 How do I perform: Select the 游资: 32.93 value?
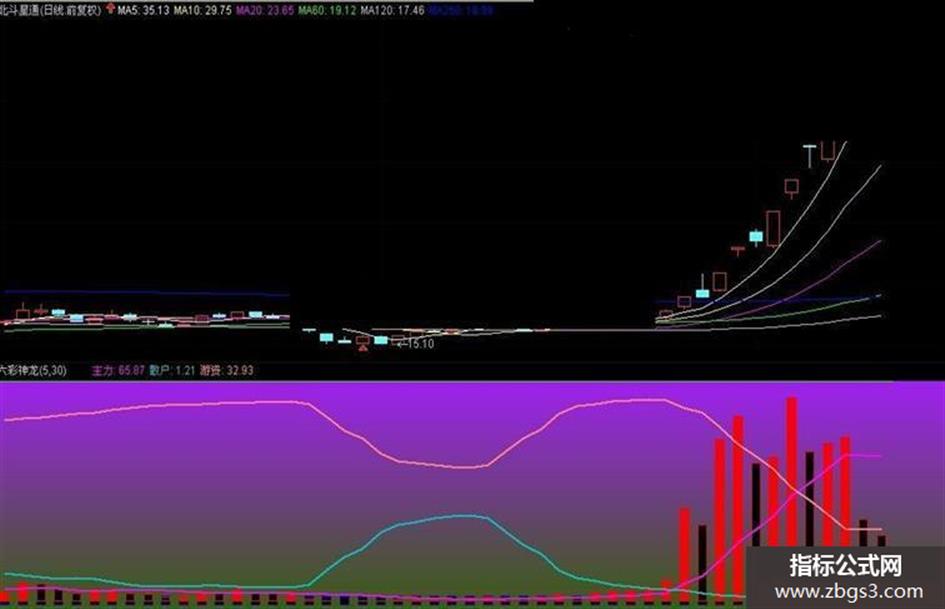[x=227, y=370]
